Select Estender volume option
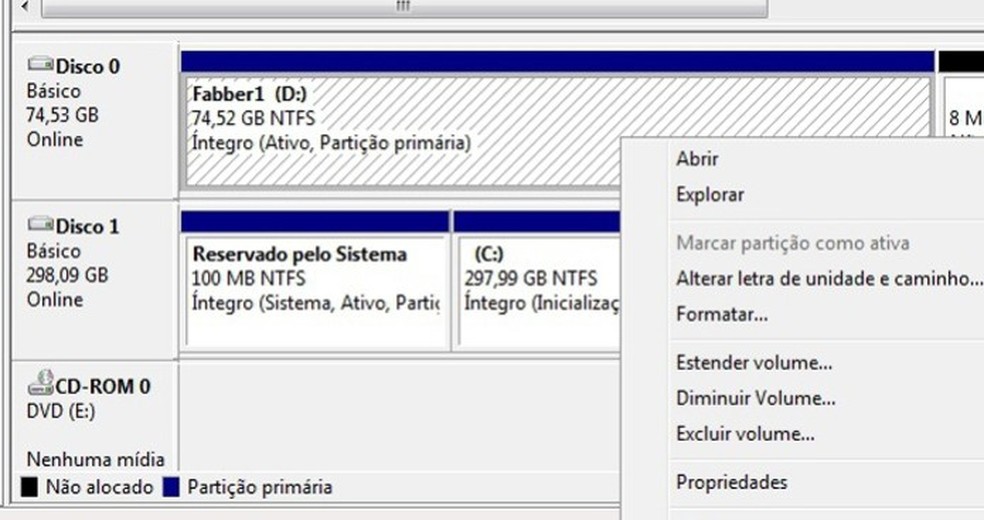984x520 pixels. tap(753, 363)
